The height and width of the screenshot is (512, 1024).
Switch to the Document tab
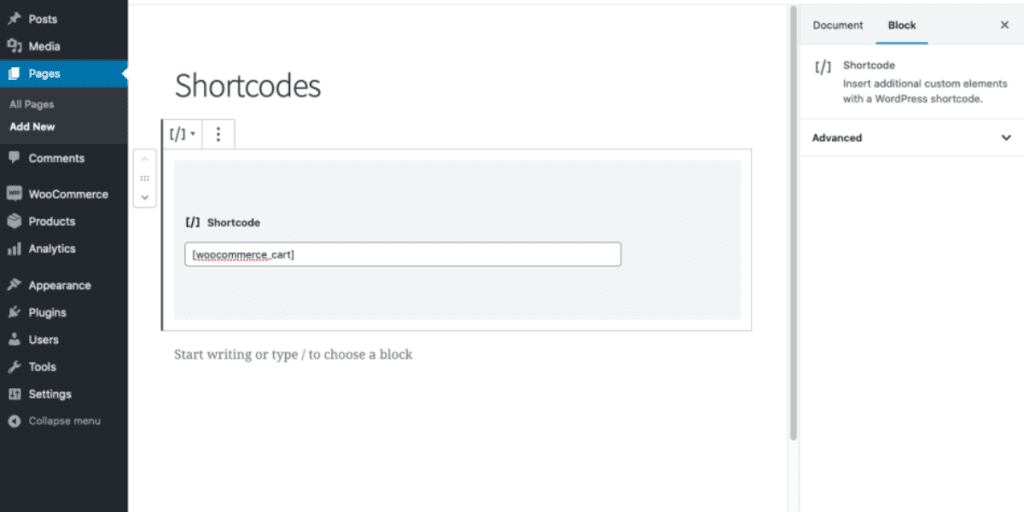coord(837,25)
